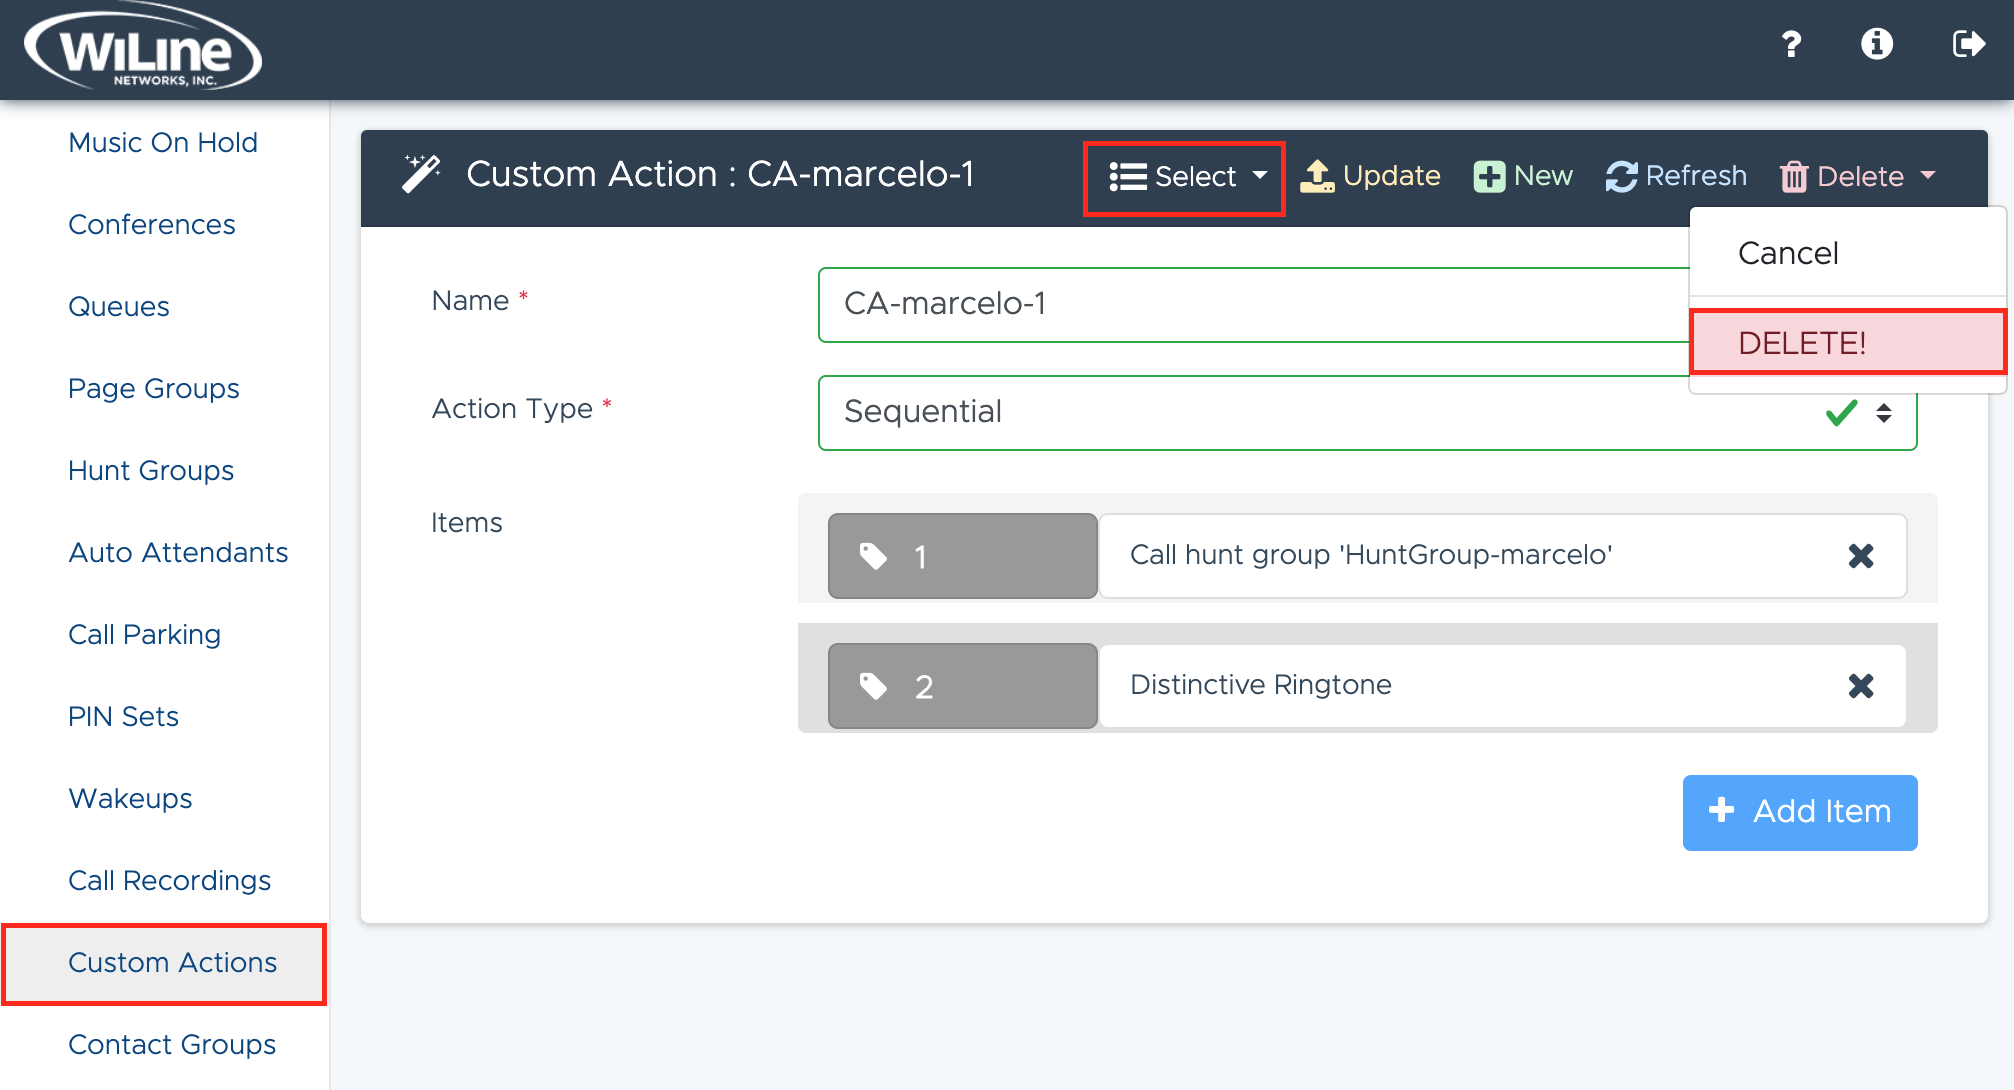The width and height of the screenshot is (2014, 1090).
Task: Click the Refresh arrows icon
Action: click(1621, 177)
